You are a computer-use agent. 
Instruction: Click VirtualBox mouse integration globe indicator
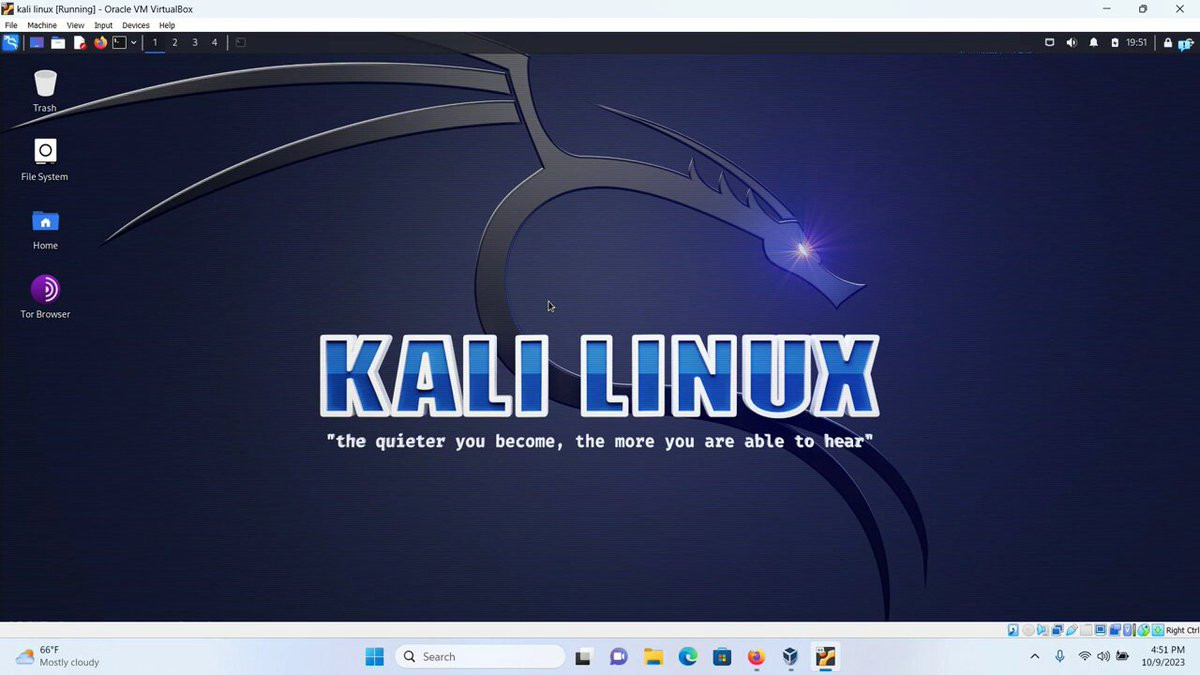tap(1144, 630)
